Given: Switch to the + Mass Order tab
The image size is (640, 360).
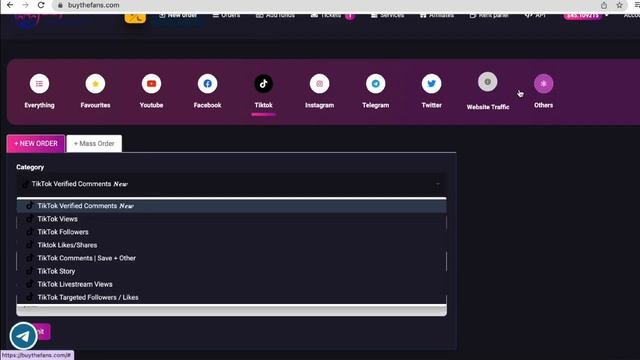Looking at the screenshot, I should point(94,144).
